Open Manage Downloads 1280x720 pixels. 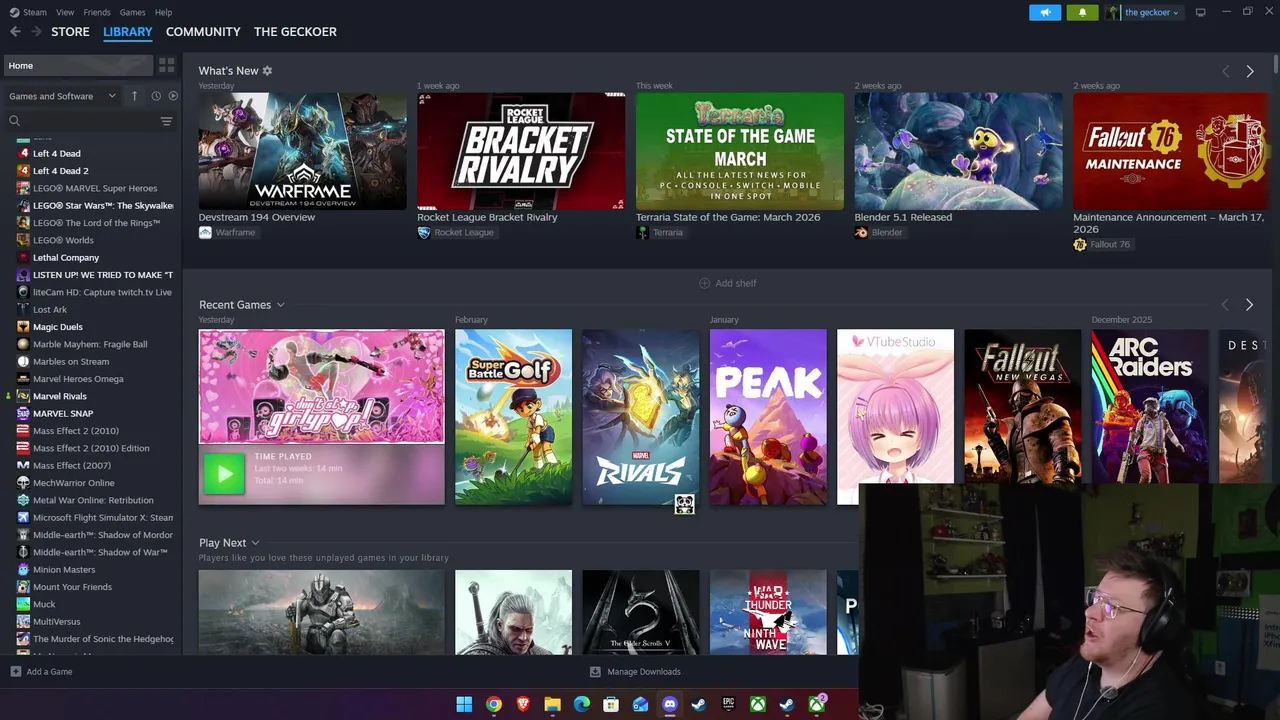click(x=635, y=672)
